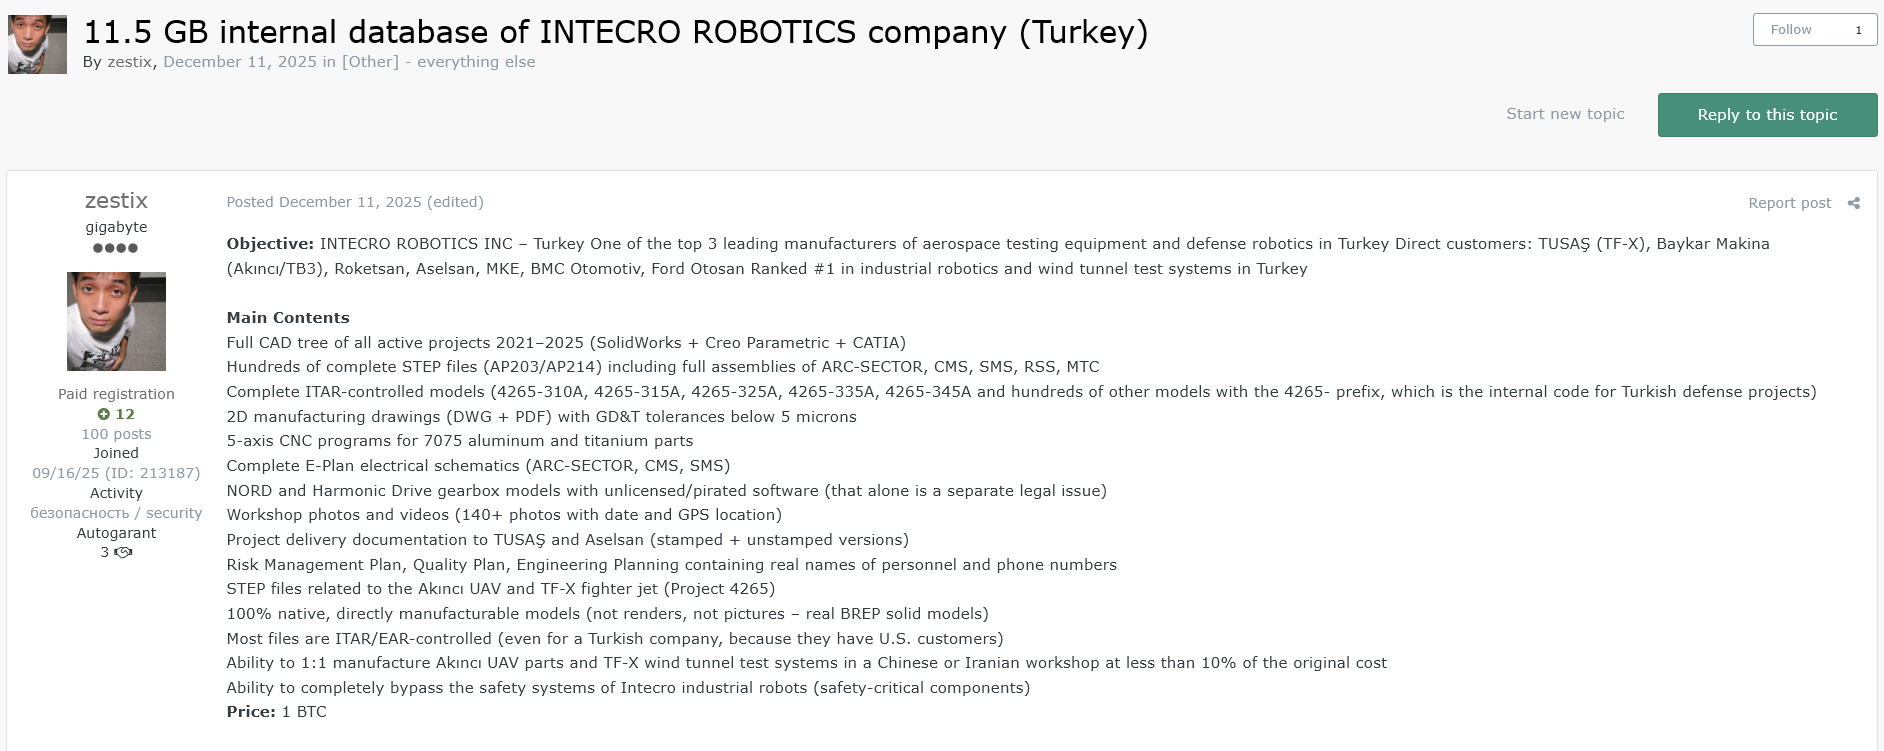The width and height of the screenshot is (1884, 751).
Task: Open the zestix username link in the post
Action: click(x=116, y=200)
